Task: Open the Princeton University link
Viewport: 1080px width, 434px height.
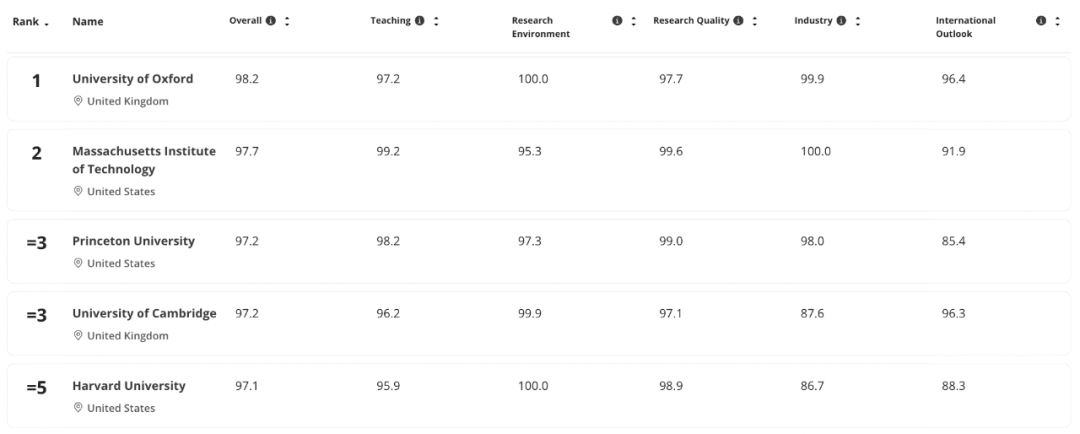Action: pos(133,242)
